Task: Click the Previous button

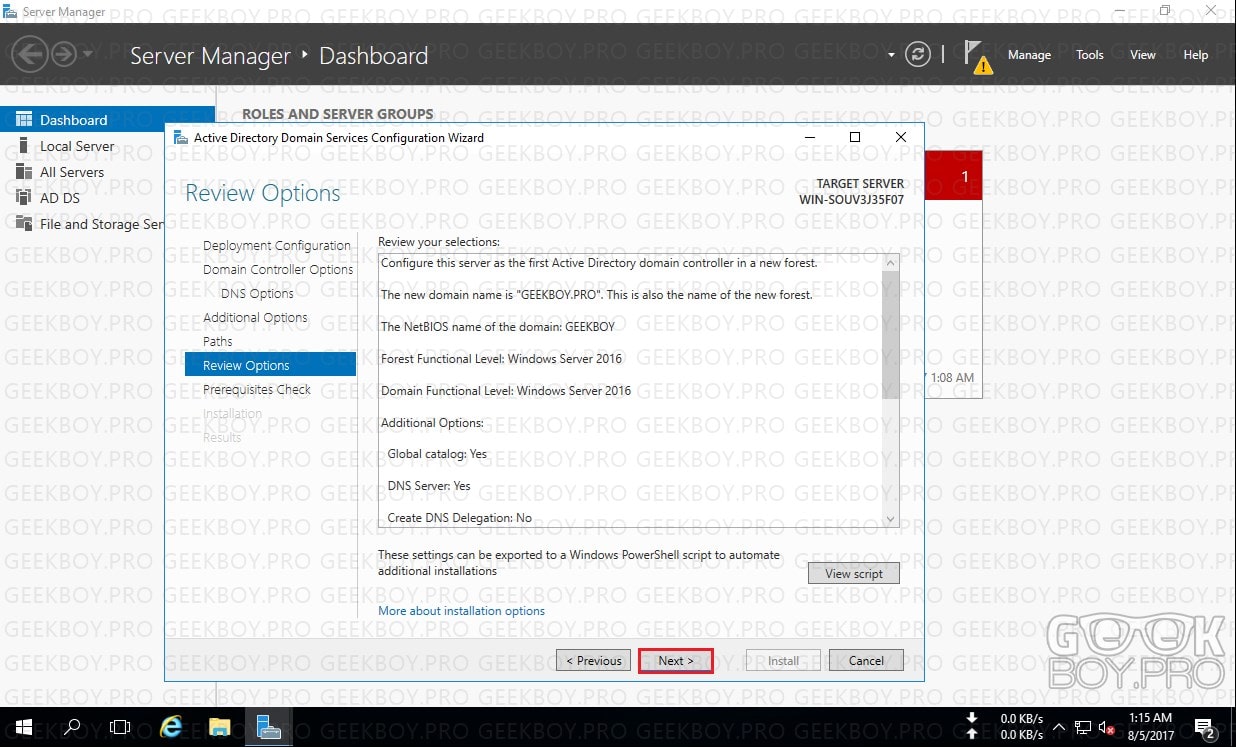Action: (593, 660)
